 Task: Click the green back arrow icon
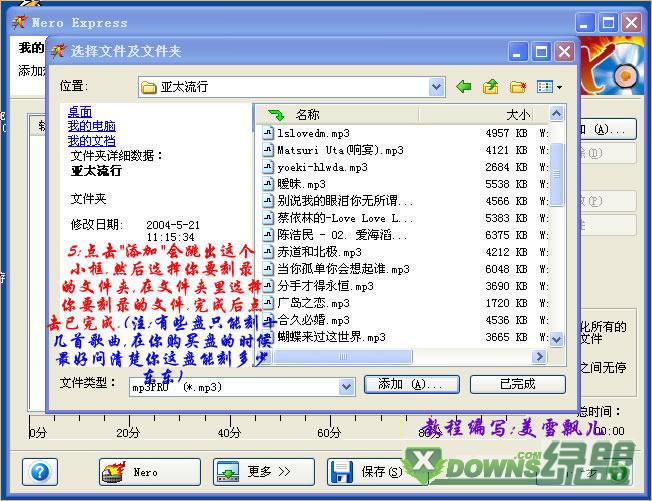tap(464, 87)
